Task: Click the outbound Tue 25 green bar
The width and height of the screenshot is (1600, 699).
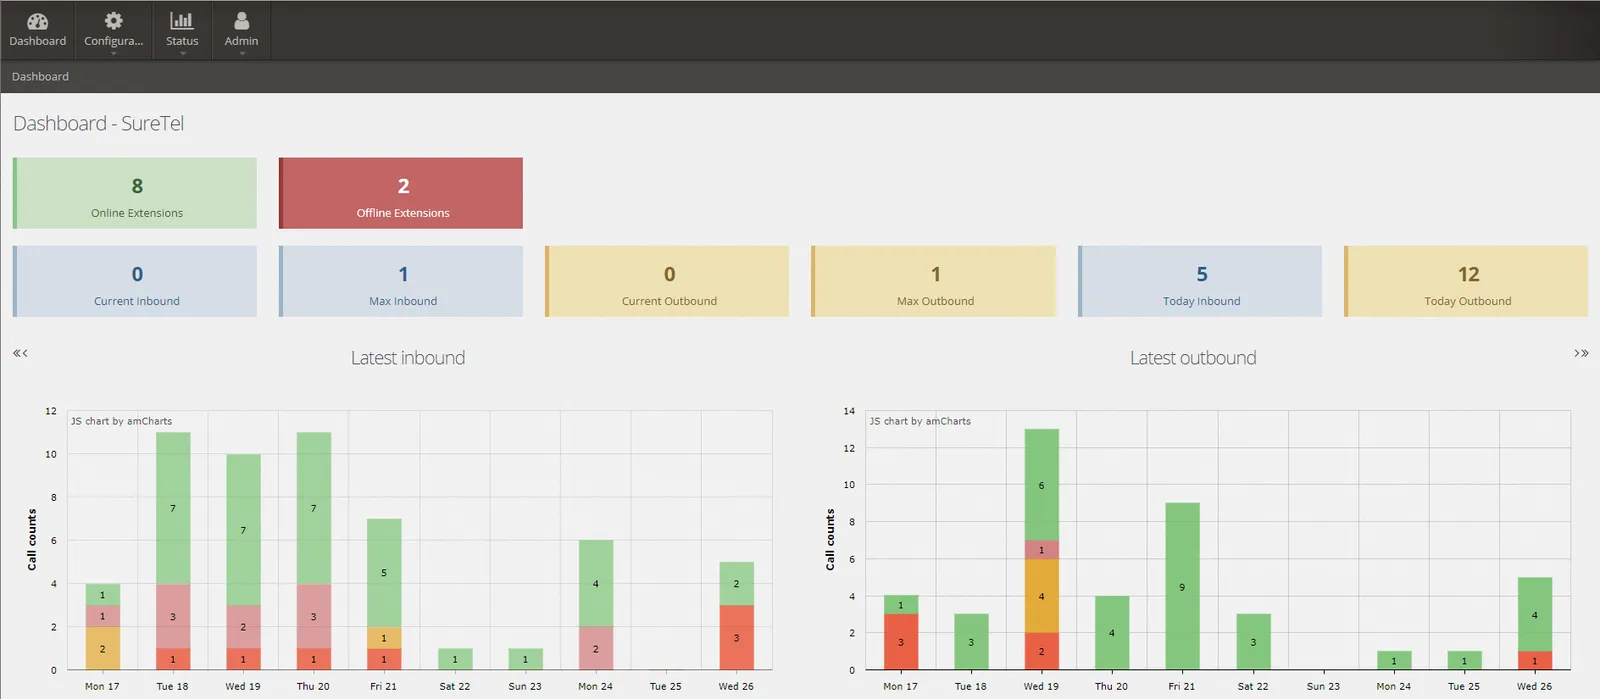Action: 1464,661
